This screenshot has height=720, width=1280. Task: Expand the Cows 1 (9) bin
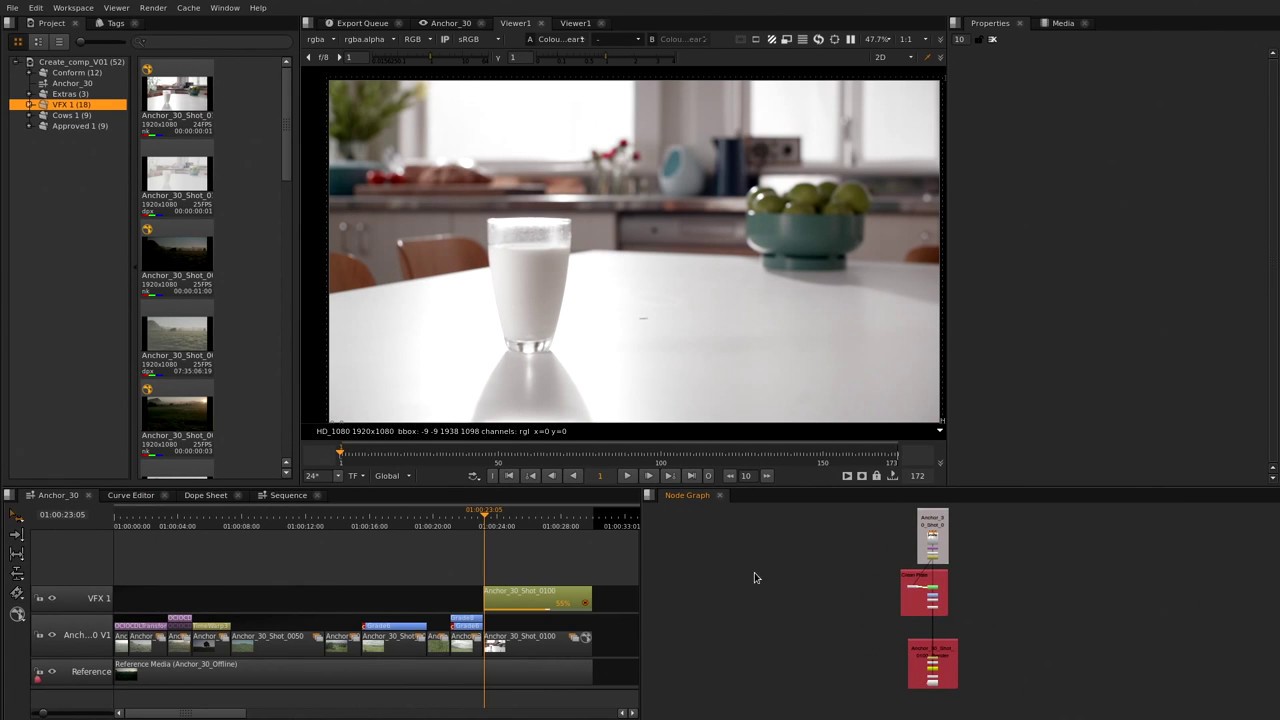tap(30, 115)
